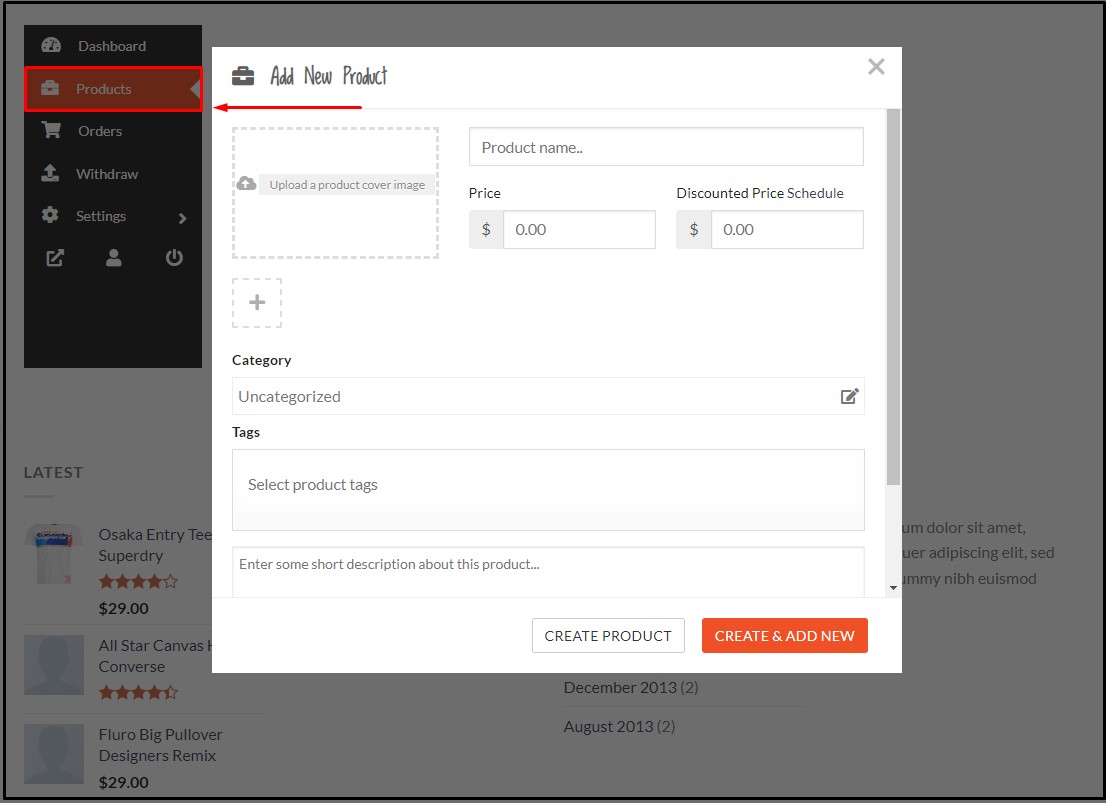This screenshot has width=1106, height=803.
Task: Open Fluro Big Pullover Designers Remix link
Action: (160, 745)
